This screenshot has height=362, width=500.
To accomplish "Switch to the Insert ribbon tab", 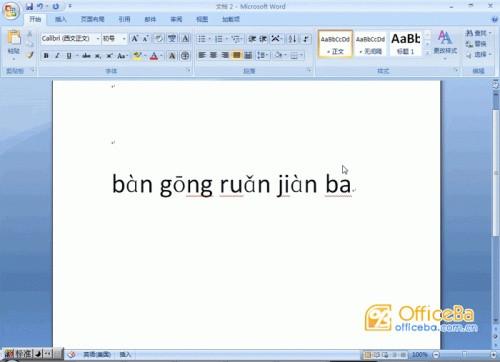I will pos(60,19).
